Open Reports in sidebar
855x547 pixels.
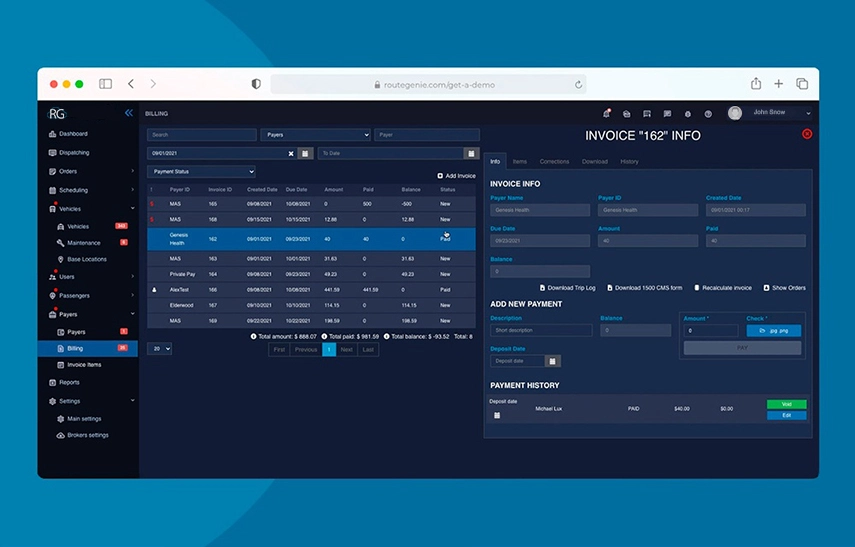pos(64,382)
